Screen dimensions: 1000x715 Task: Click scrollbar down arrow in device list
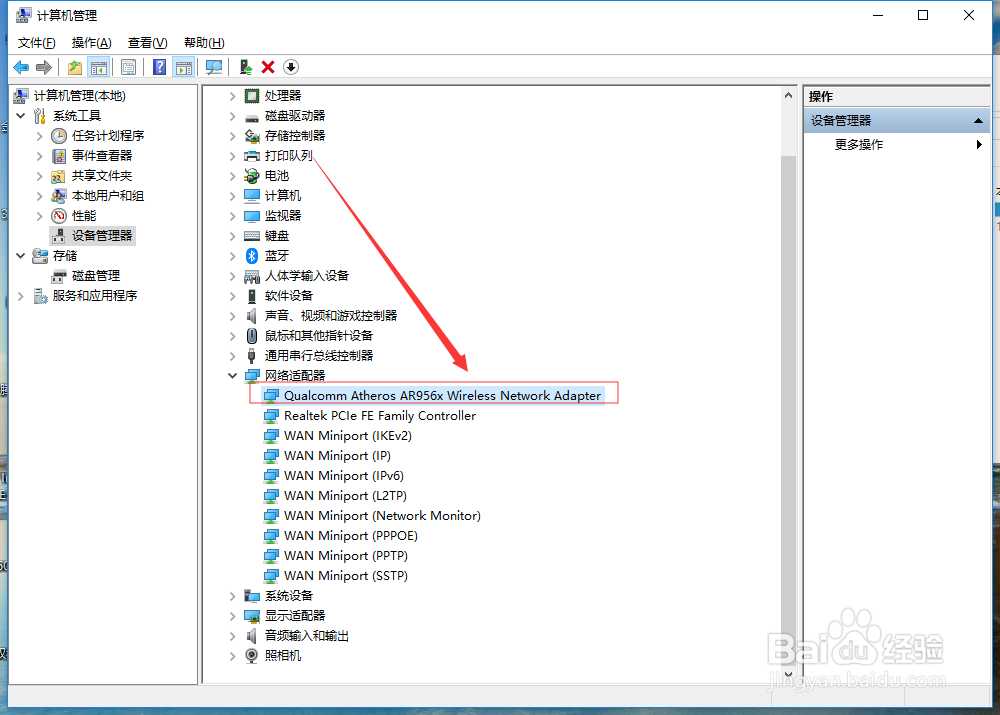(788, 674)
